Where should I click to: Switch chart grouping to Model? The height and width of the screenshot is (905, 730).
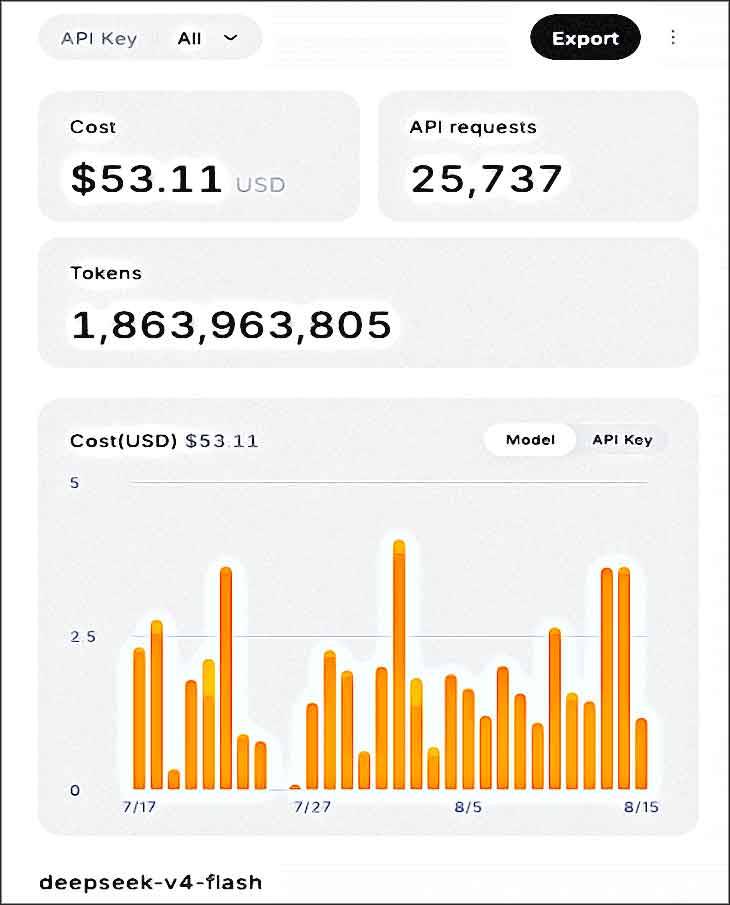tap(530, 440)
